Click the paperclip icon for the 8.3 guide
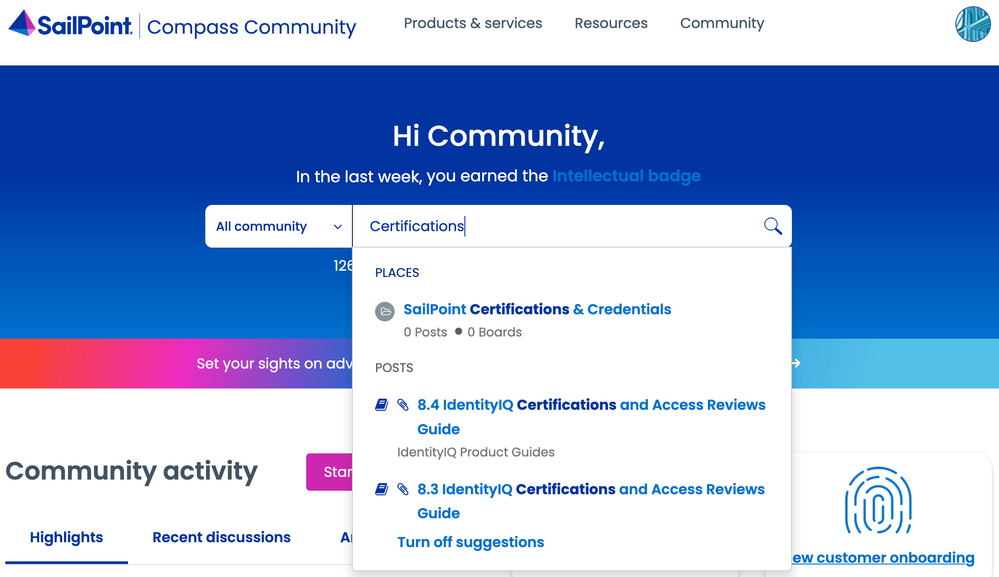The image size is (999, 577). (403, 489)
